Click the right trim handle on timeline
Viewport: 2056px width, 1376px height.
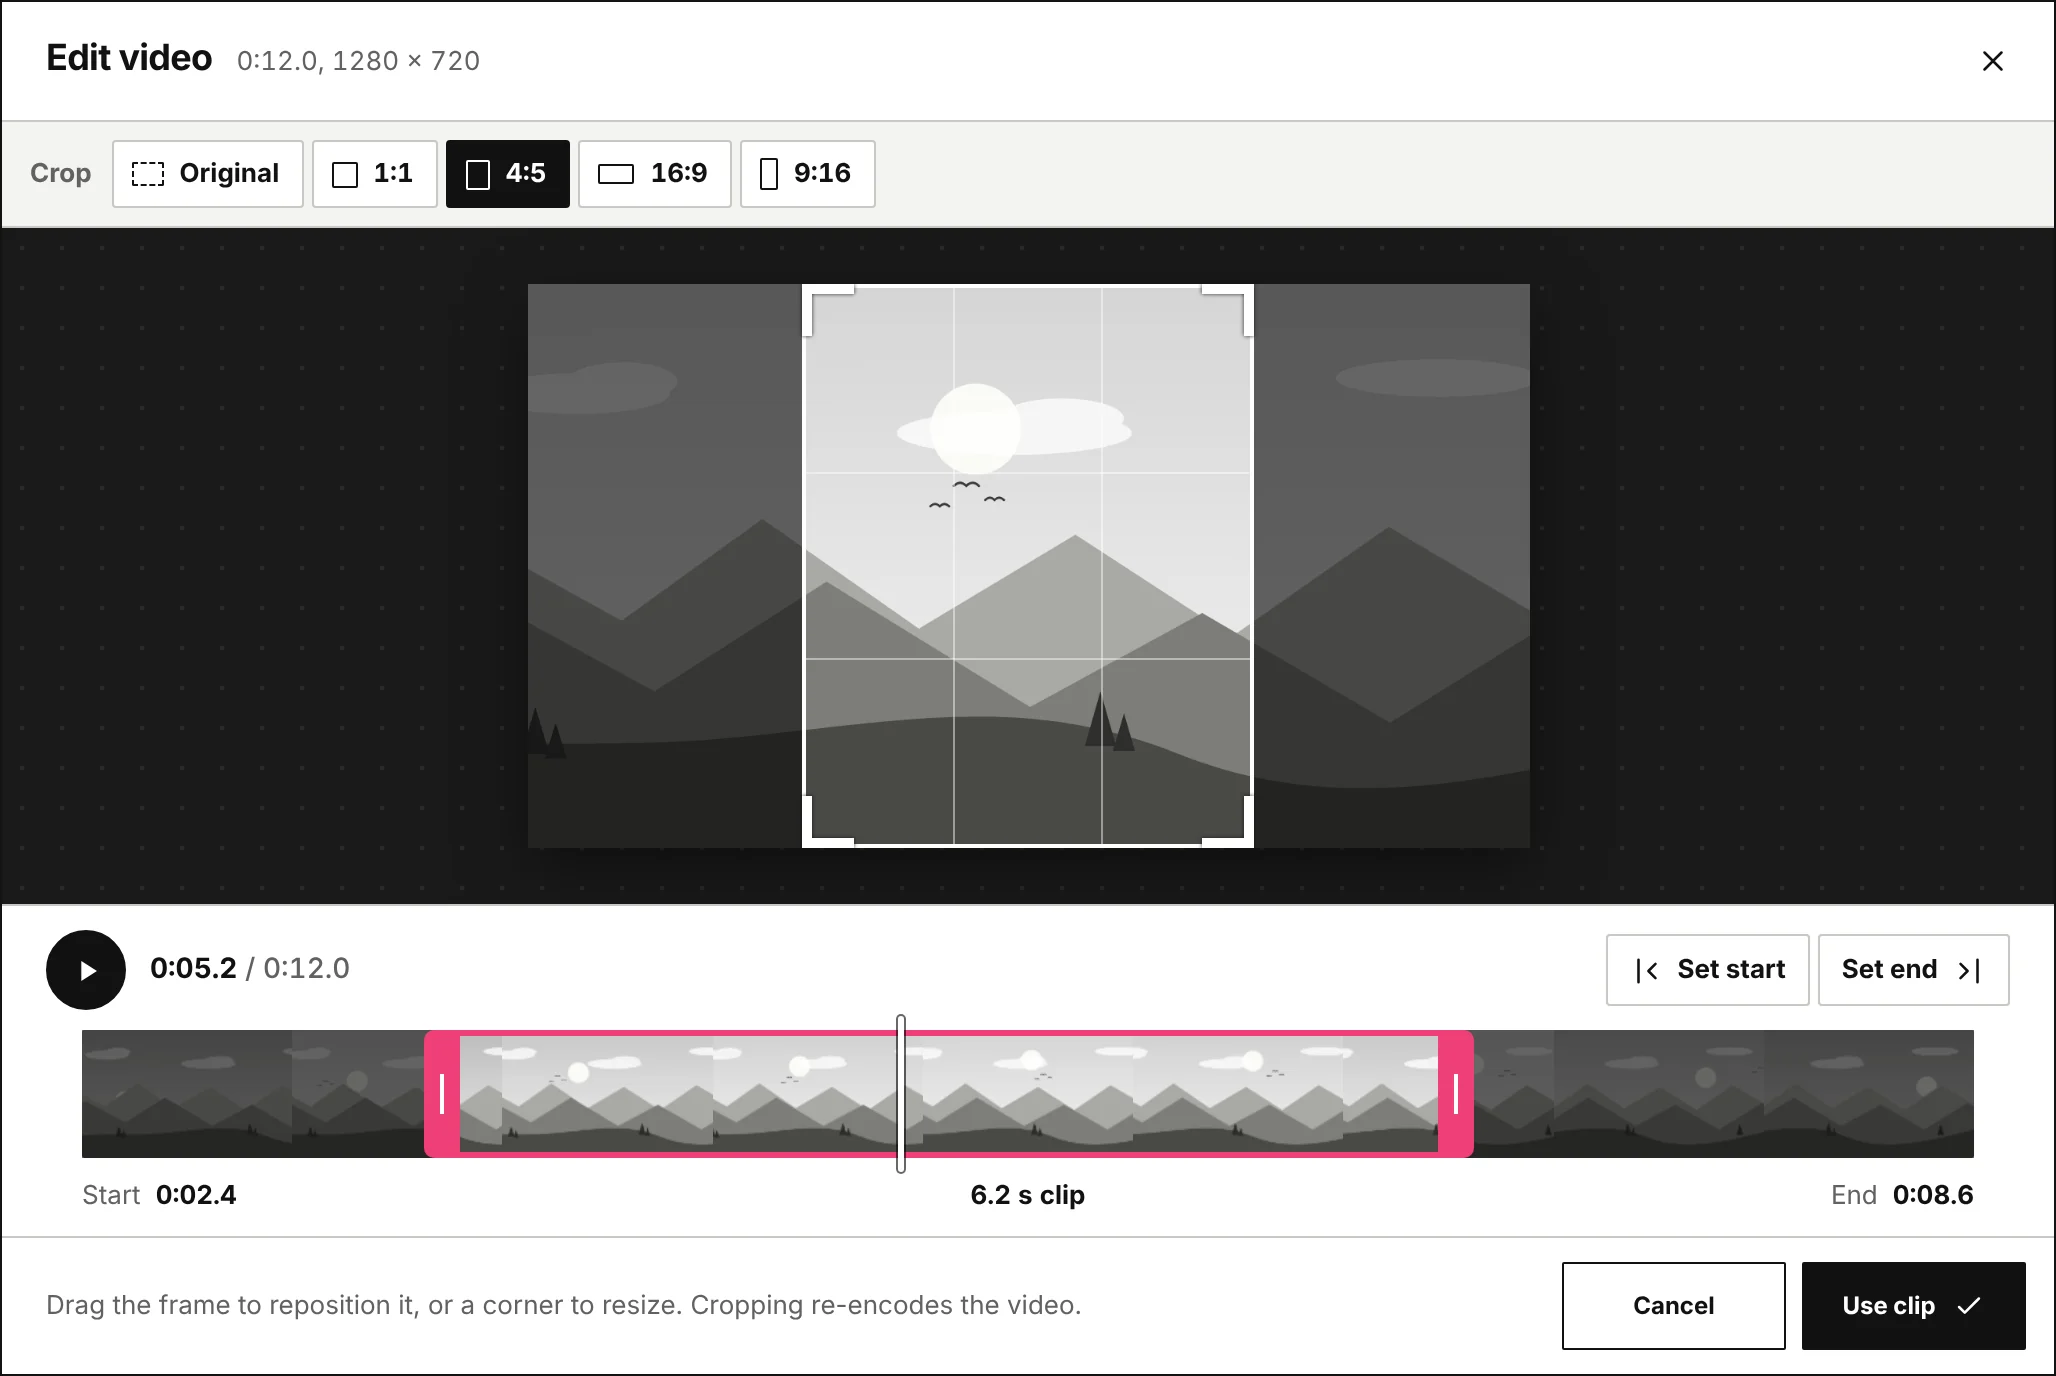point(1456,1094)
